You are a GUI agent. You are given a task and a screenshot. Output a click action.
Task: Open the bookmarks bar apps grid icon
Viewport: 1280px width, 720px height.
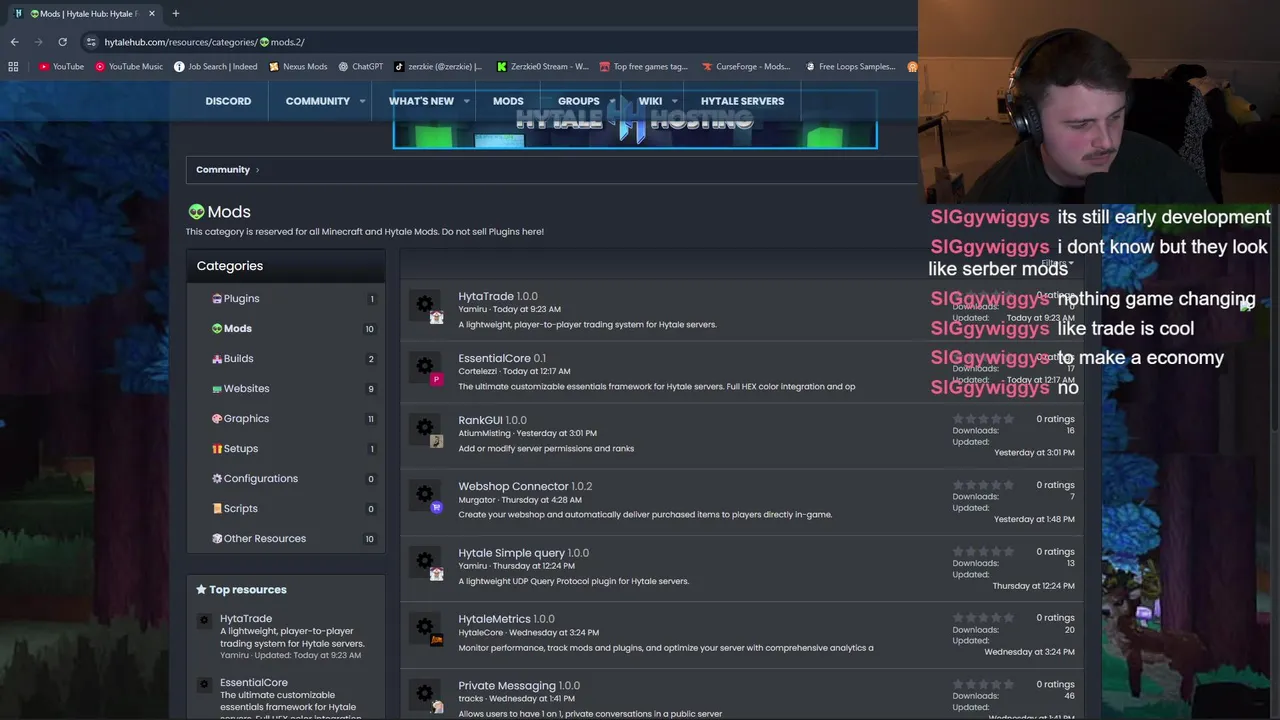13,67
